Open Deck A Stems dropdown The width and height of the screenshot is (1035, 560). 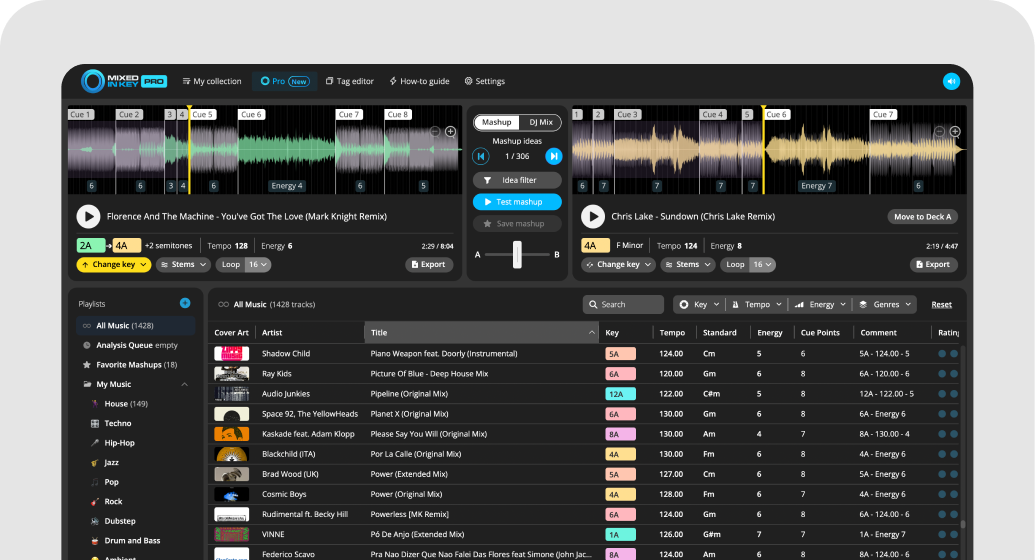pyautogui.click(x=184, y=265)
